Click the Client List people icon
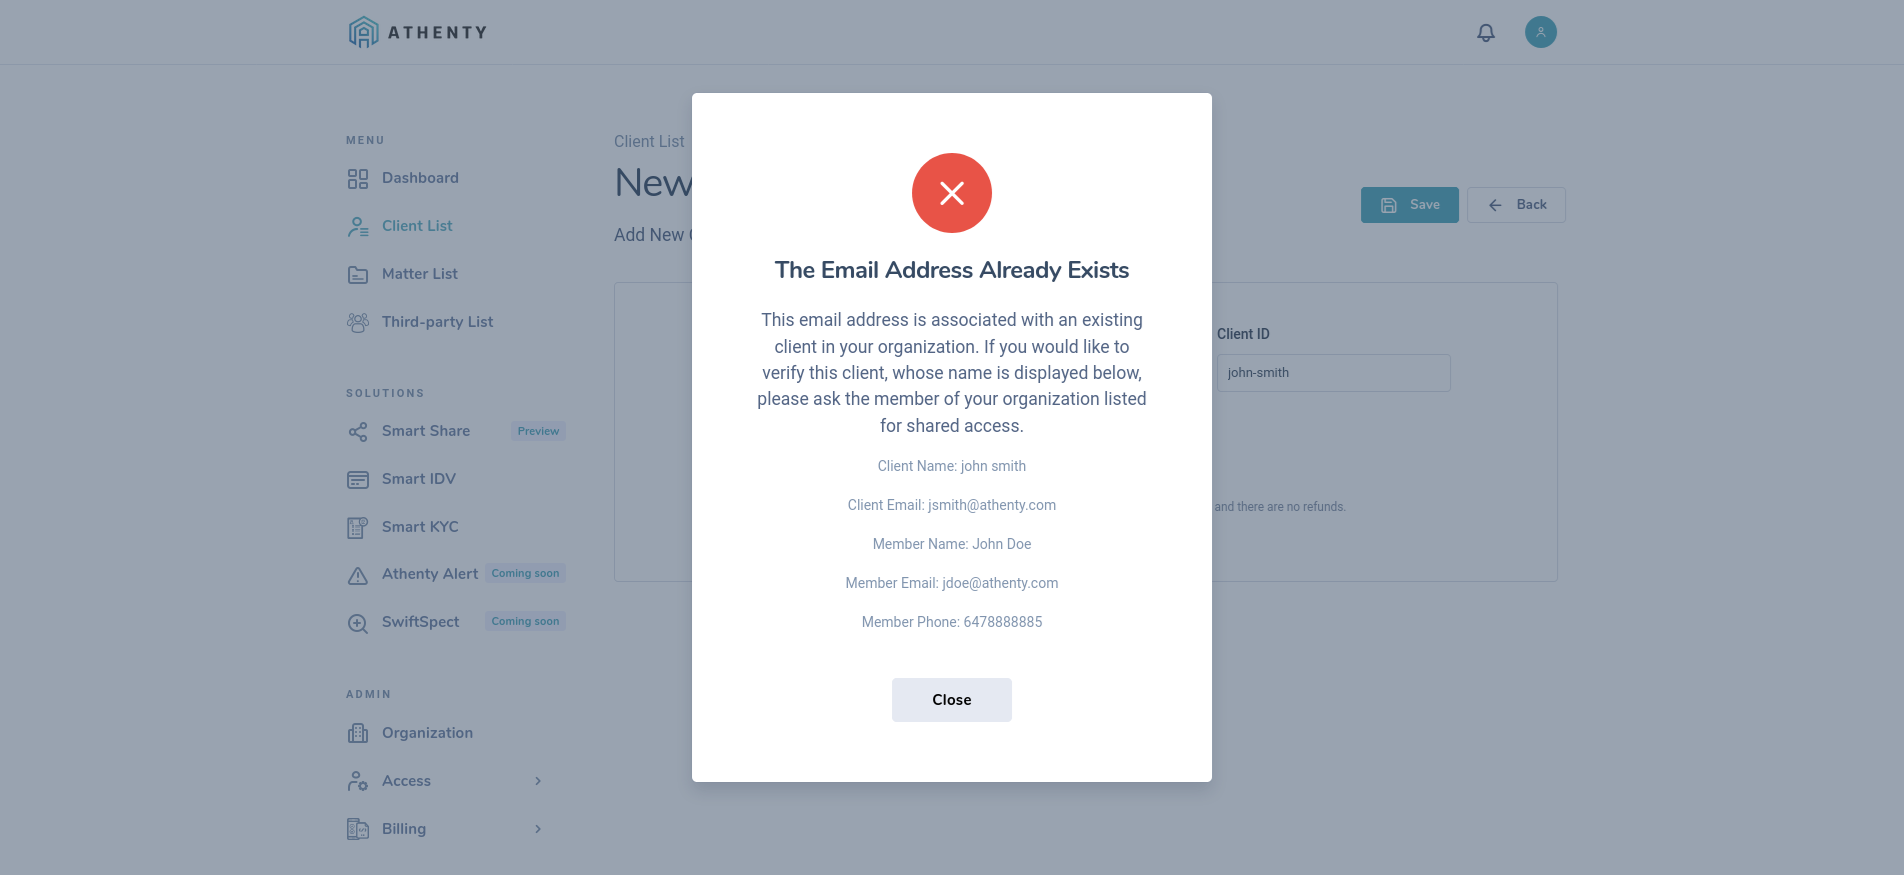The width and height of the screenshot is (1904, 875). (358, 226)
